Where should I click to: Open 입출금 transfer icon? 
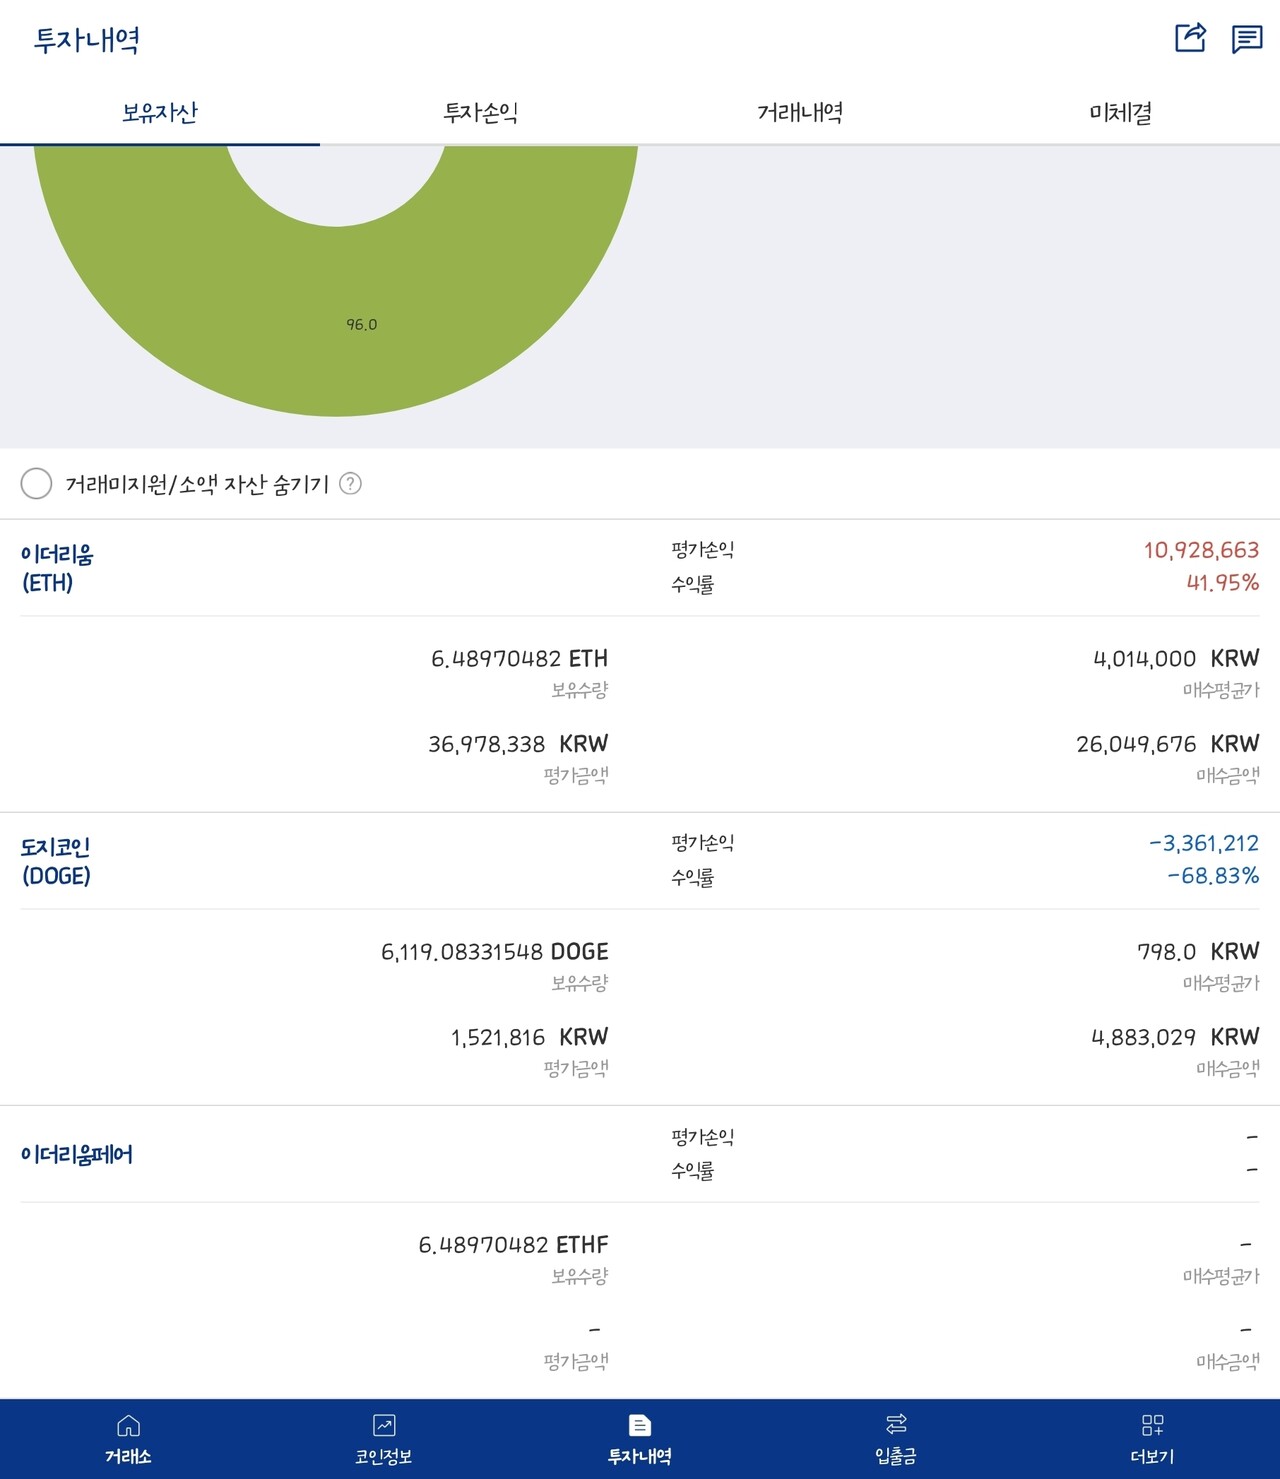coord(896,1425)
